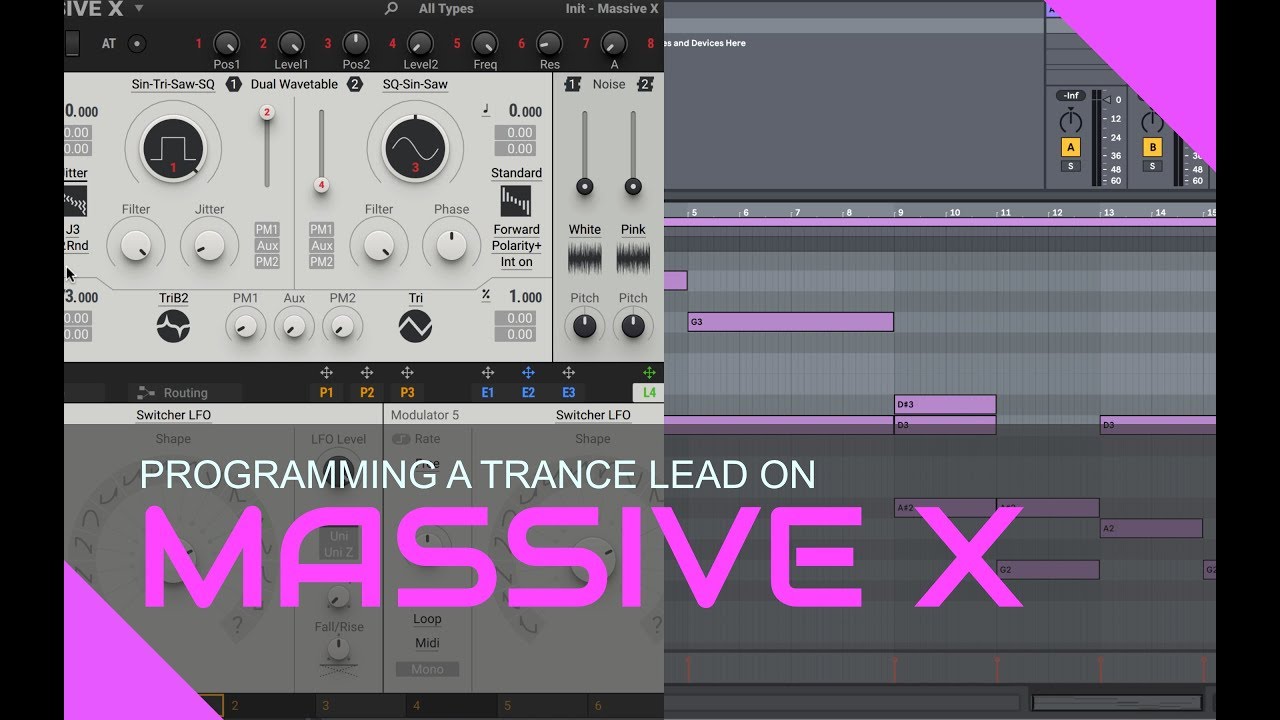Viewport: 1280px width, 720px height.
Task: Open the Sin-Tri-Saw-SQ wavetable menu
Action: pyautogui.click(x=173, y=85)
